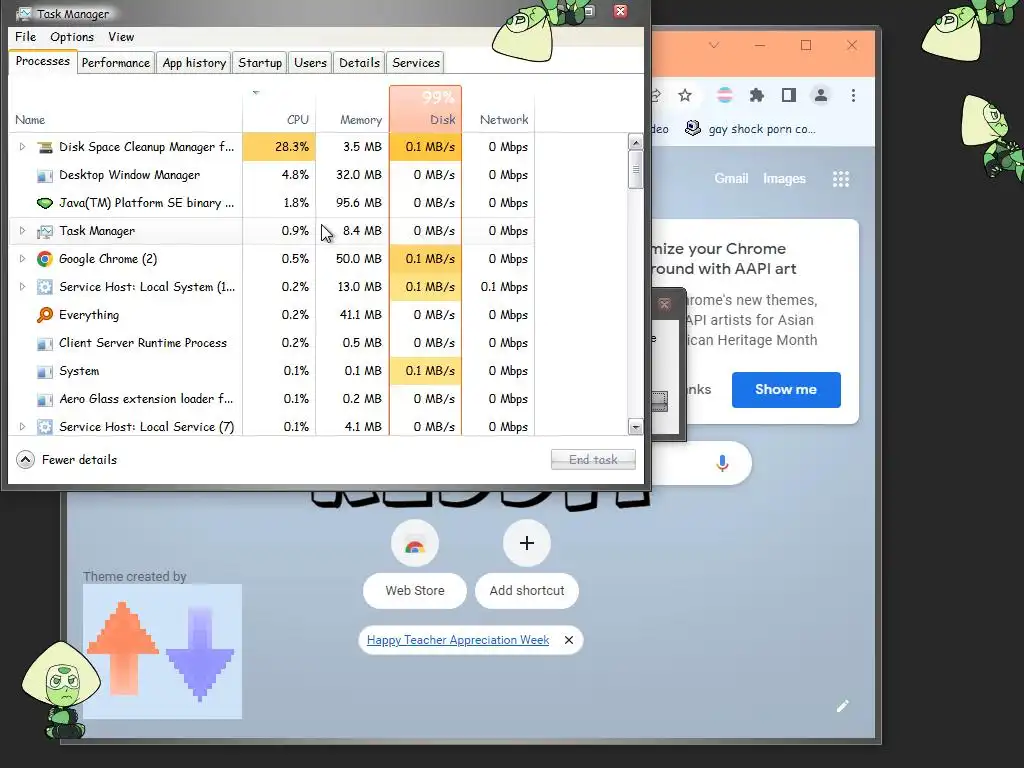Click the purple down arrow theme image
Screen dimensions: 1024x768
pyautogui.click(x=200, y=654)
